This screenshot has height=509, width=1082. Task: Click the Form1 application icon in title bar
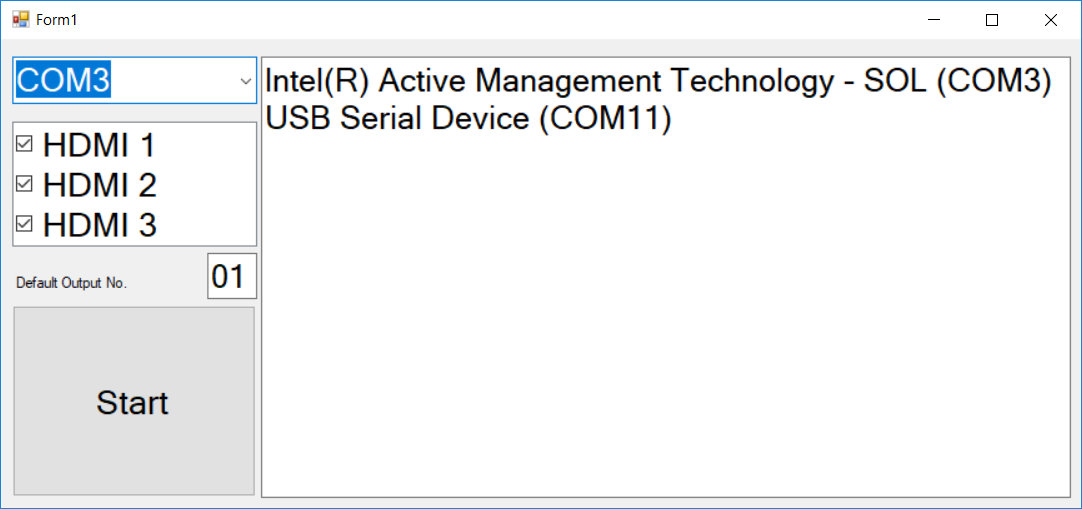click(21, 19)
